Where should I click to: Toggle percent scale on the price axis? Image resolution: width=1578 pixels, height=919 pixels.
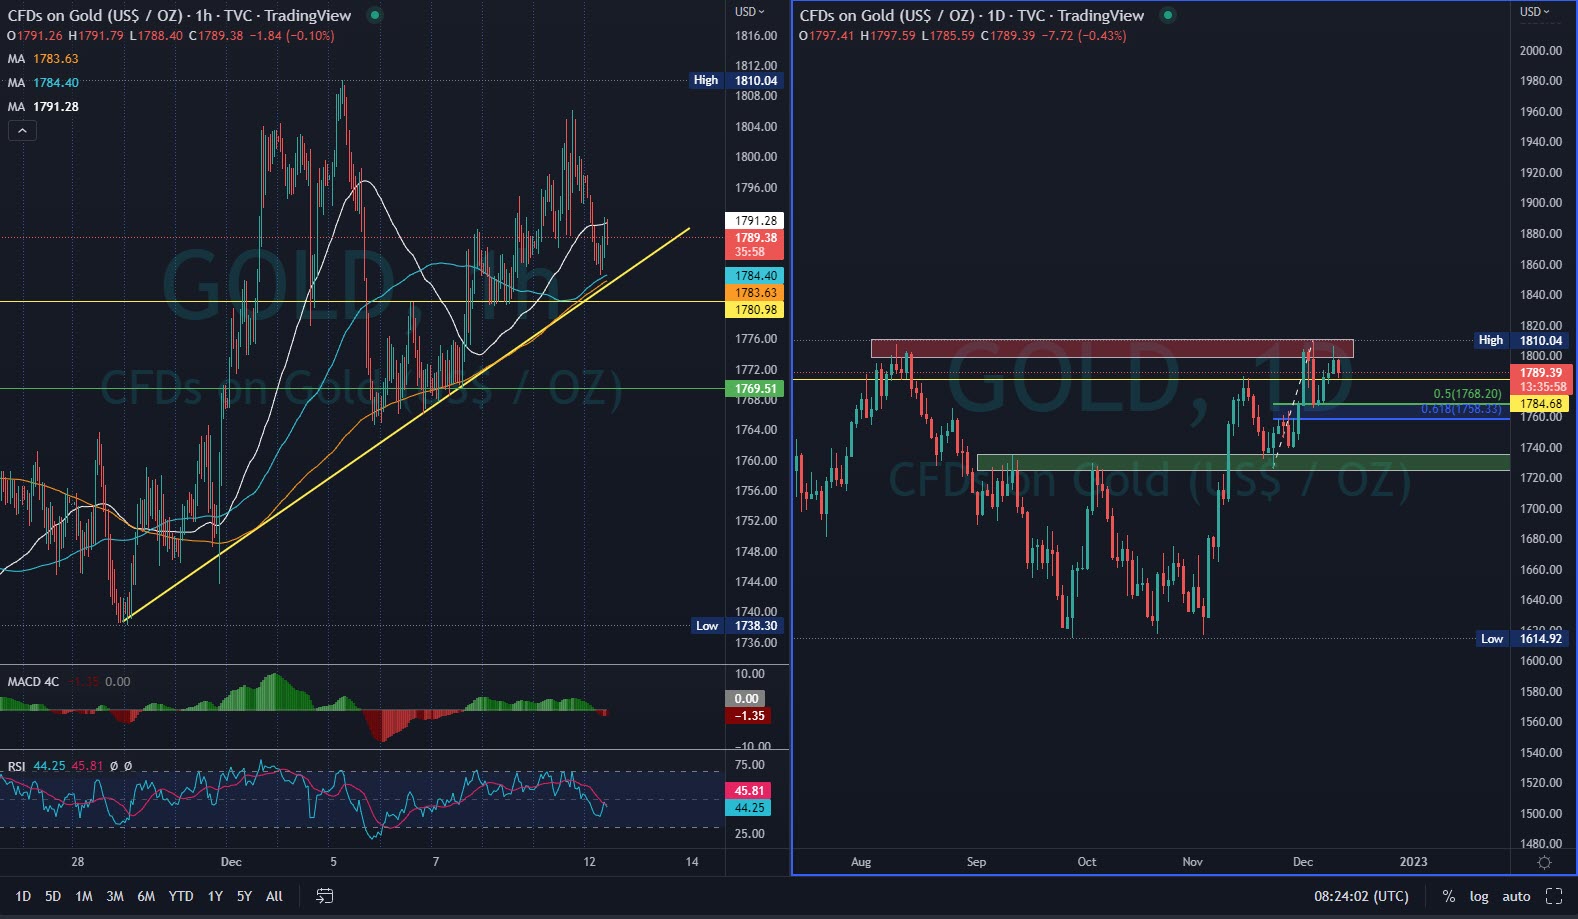pos(1448,896)
